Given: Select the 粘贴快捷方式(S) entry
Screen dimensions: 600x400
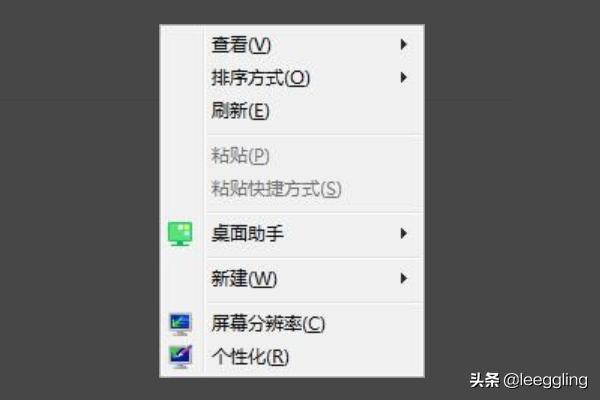Looking at the screenshot, I should pyautogui.click(x=276, y=189).
